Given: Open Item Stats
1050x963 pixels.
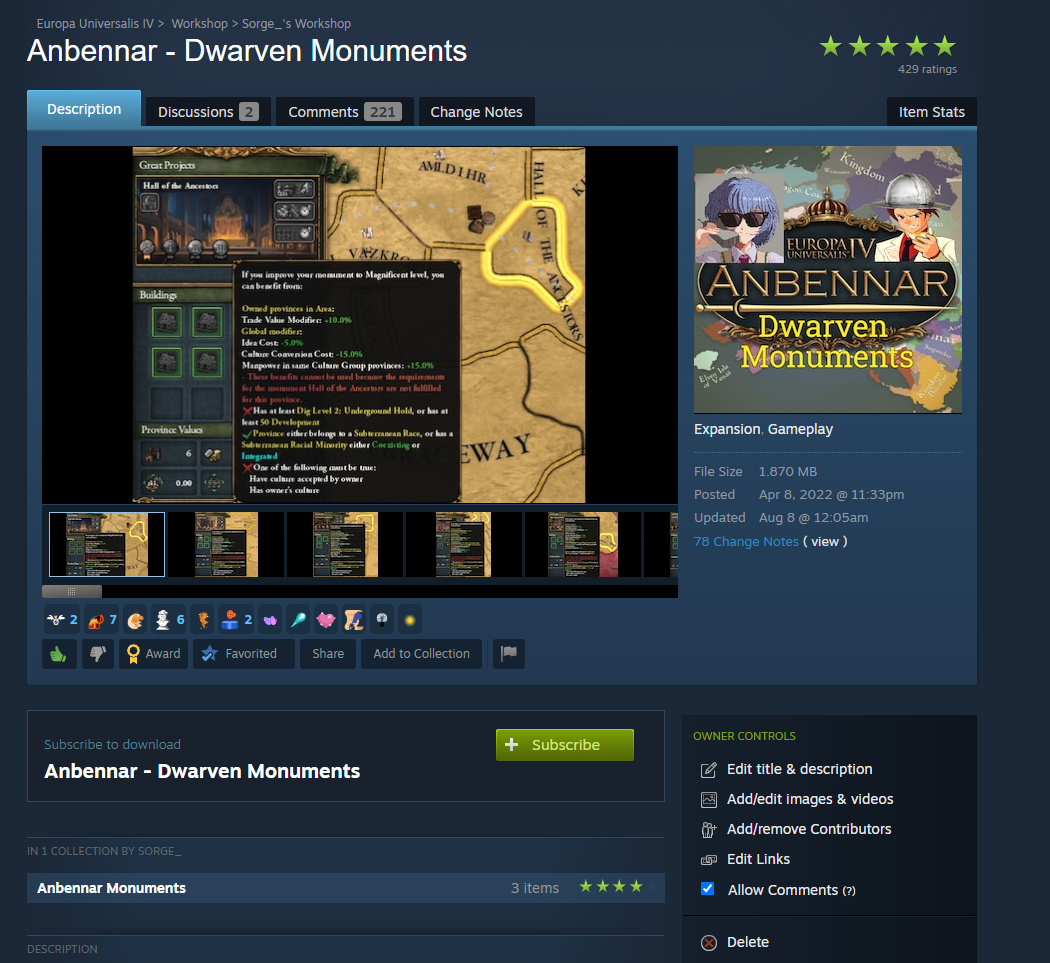Looking at the screenshot, I should (x=931, y=112).
